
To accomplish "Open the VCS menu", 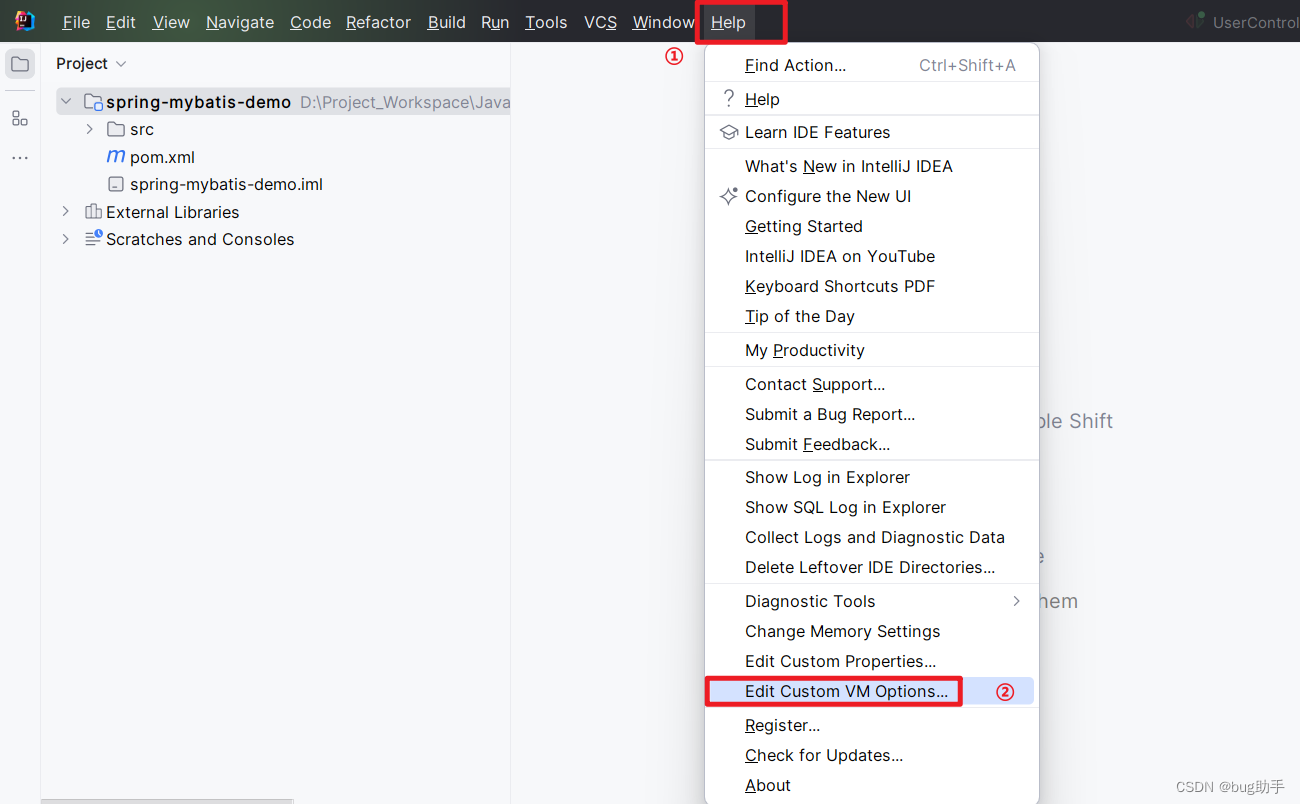I will pos(600,22).
